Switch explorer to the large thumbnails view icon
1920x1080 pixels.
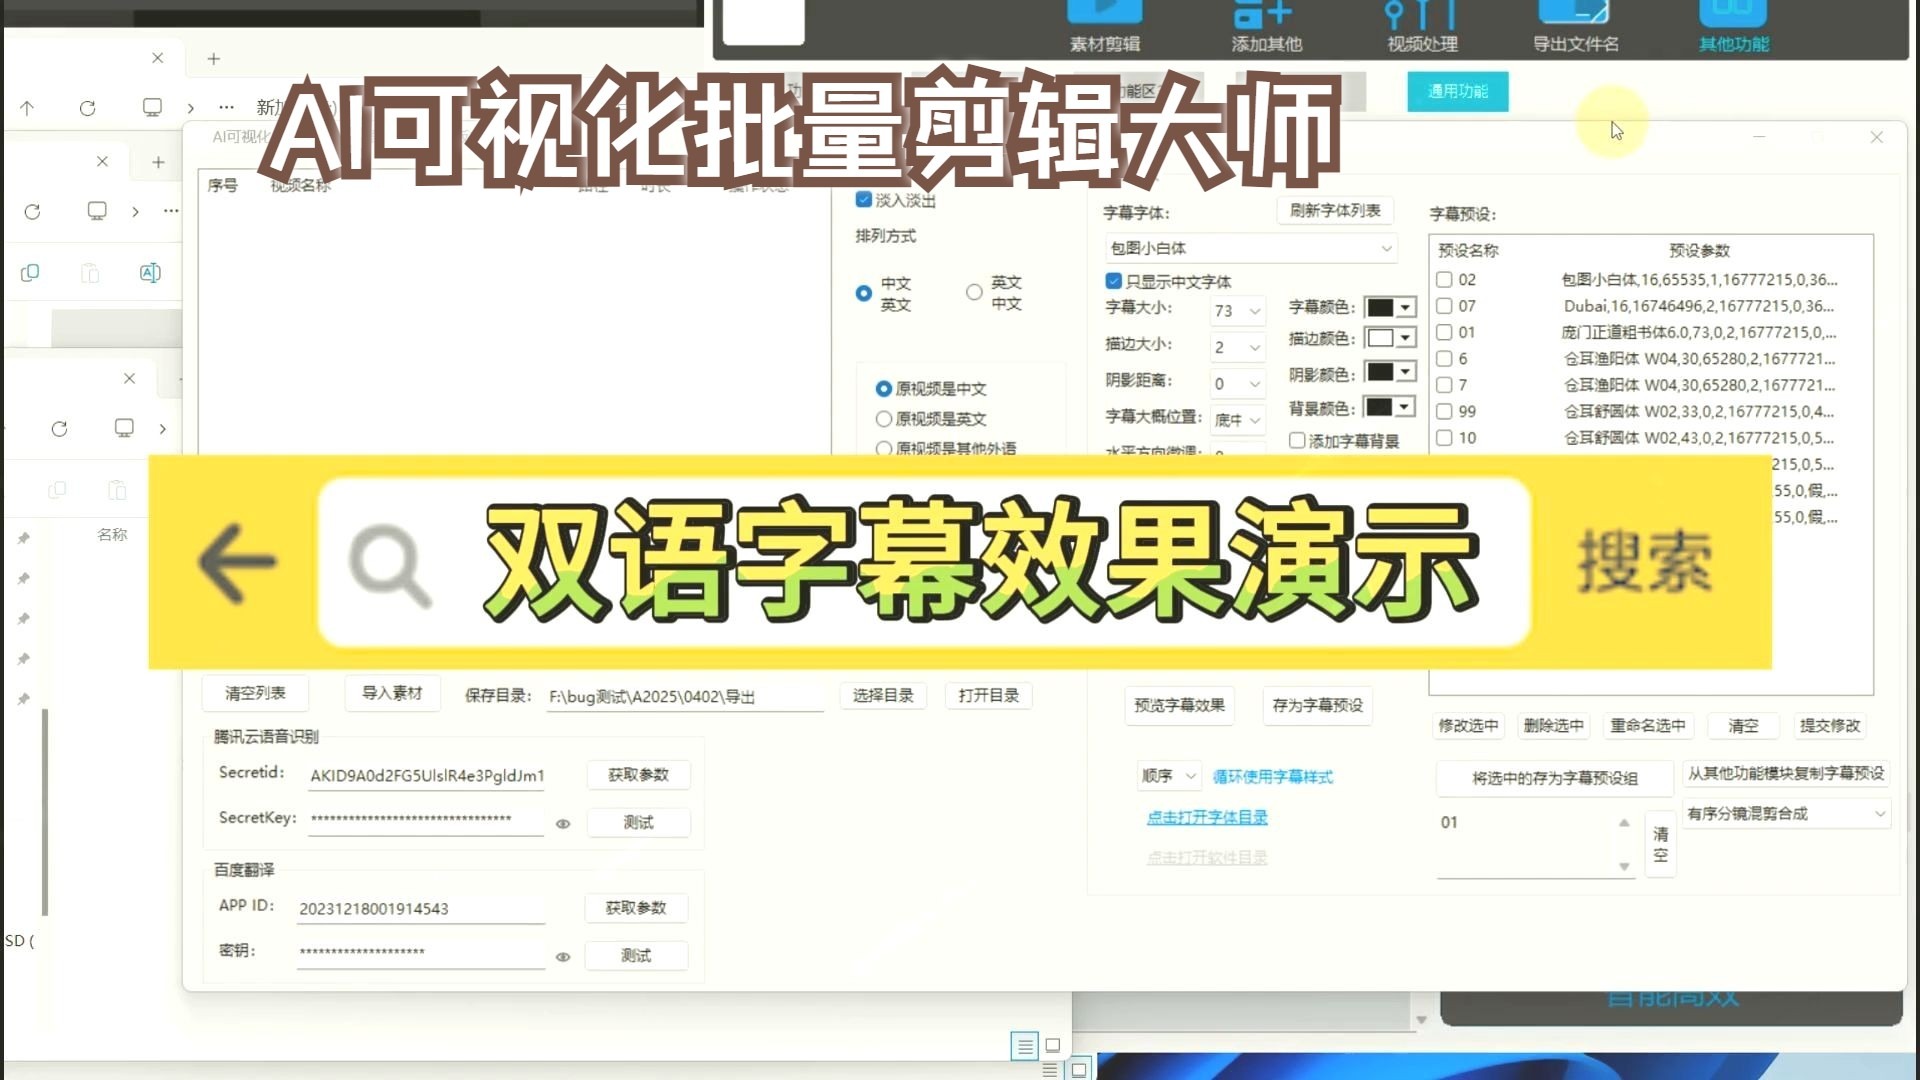click(x=1053, y=1046)
